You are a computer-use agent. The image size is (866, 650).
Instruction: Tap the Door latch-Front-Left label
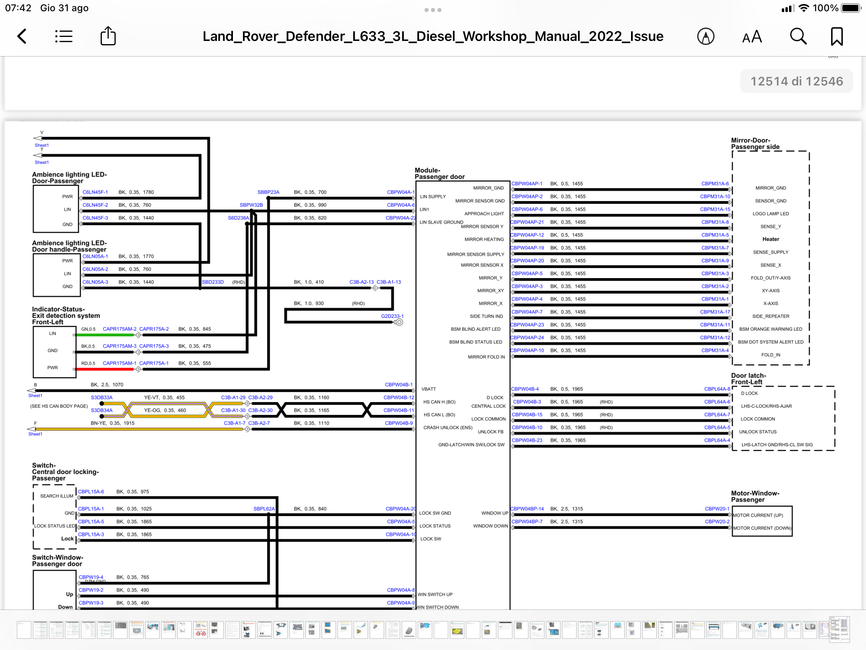tap(748, 379)
